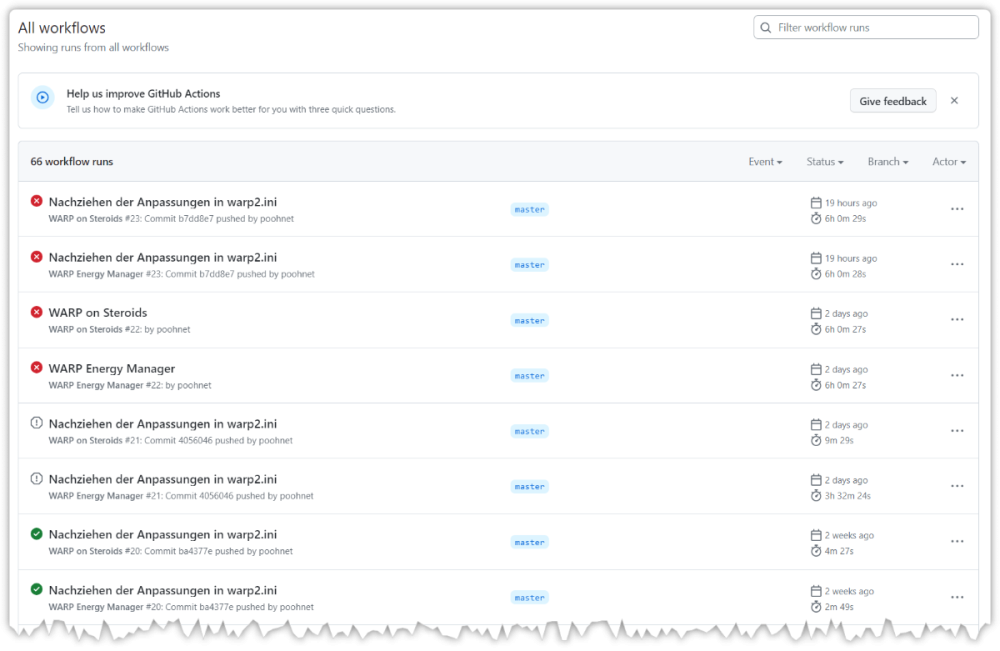This screenshot has width=1000, height=651.
Task: Open the three-dot menu for WARP on Steroids #20
Action: click(956, 542)
